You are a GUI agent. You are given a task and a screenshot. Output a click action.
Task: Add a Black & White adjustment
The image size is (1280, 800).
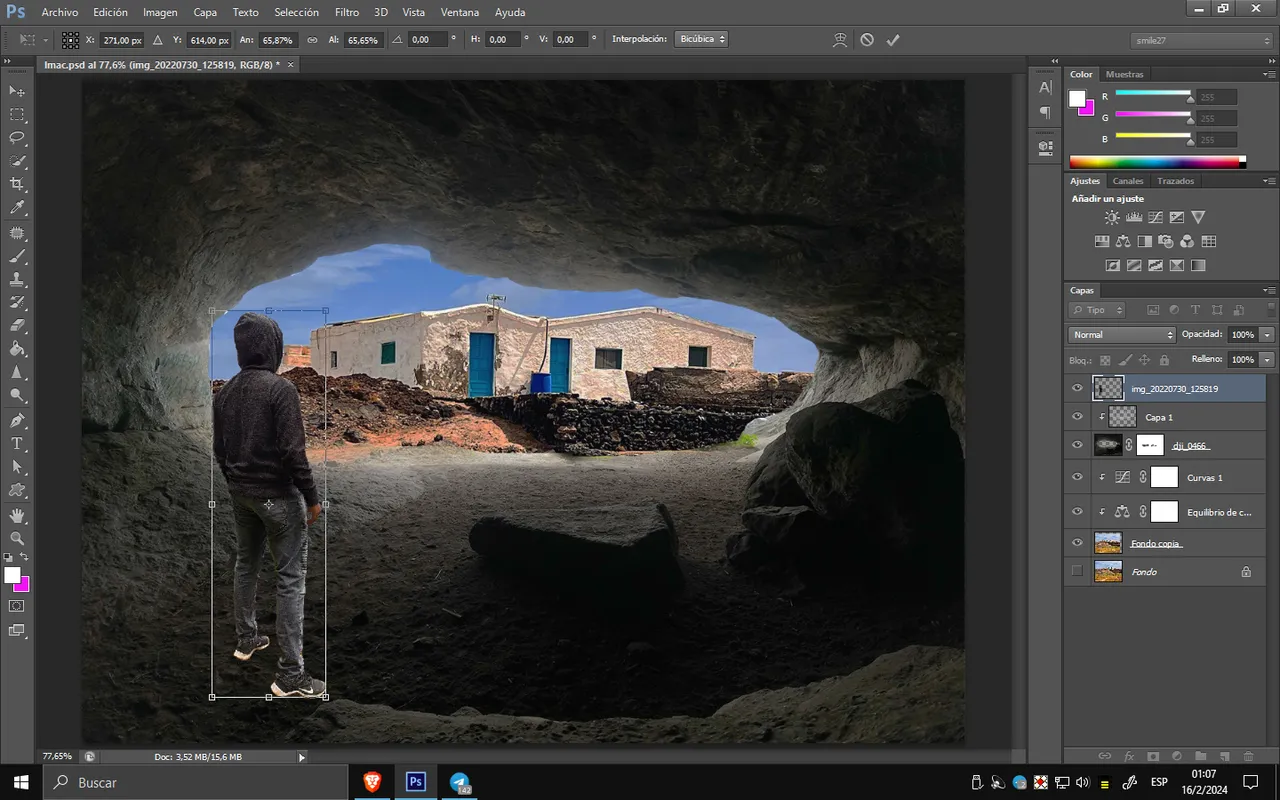tap(1144, 241)
